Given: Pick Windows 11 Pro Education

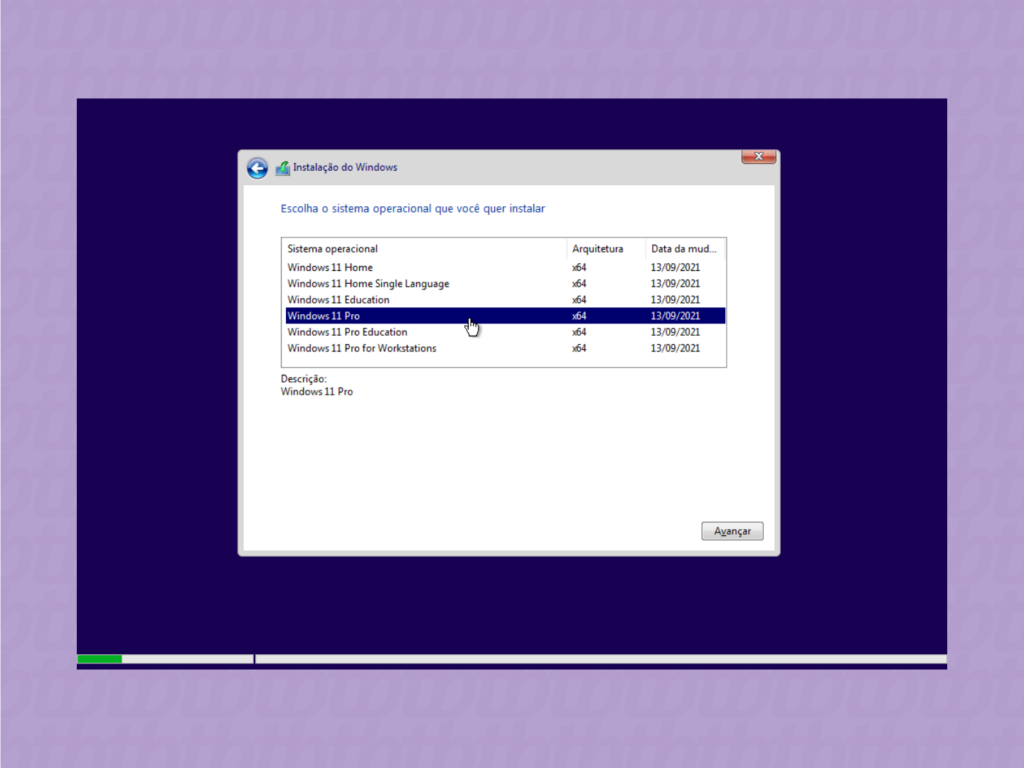Looking at the screenshot, I should pos(505,332).
